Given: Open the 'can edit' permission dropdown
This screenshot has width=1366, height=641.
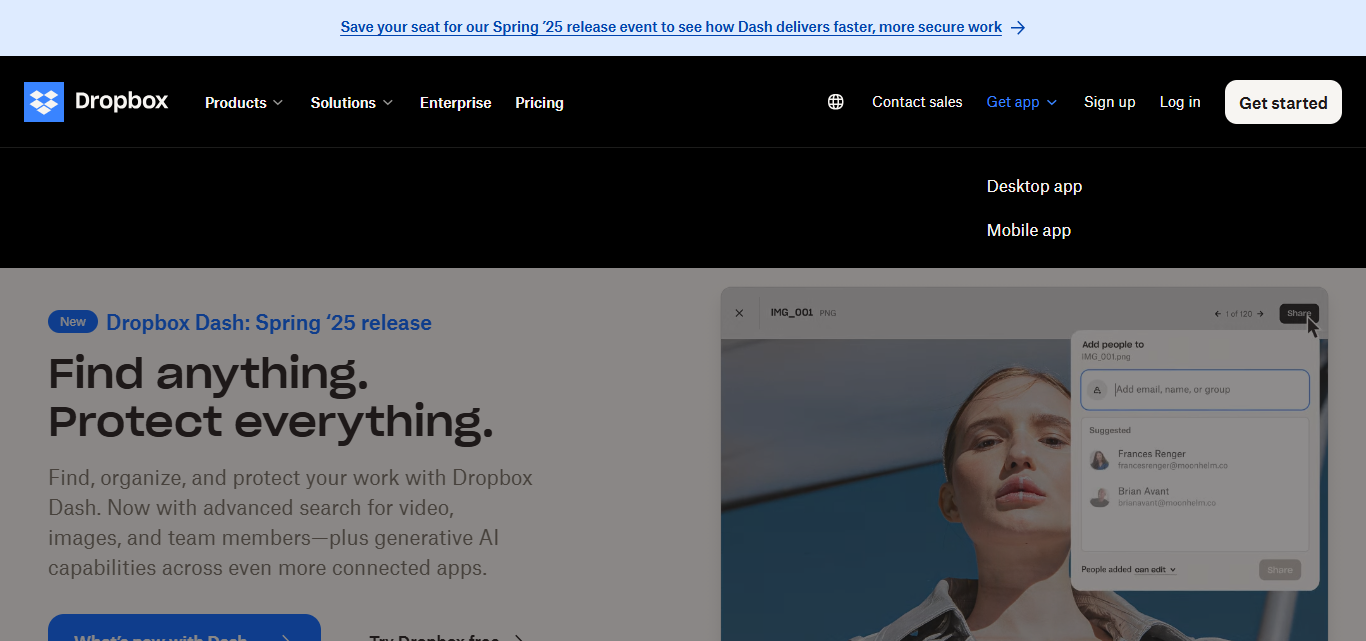Looking at the screenshot, I should (x=1155, y=570).
